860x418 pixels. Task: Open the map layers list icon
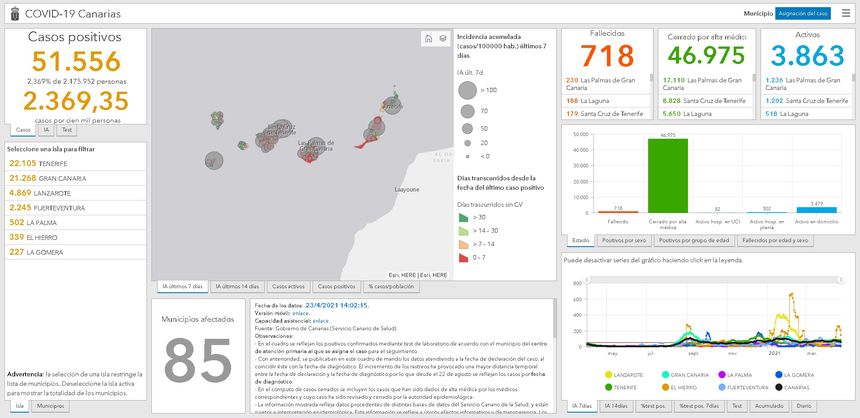coord(442,39)
